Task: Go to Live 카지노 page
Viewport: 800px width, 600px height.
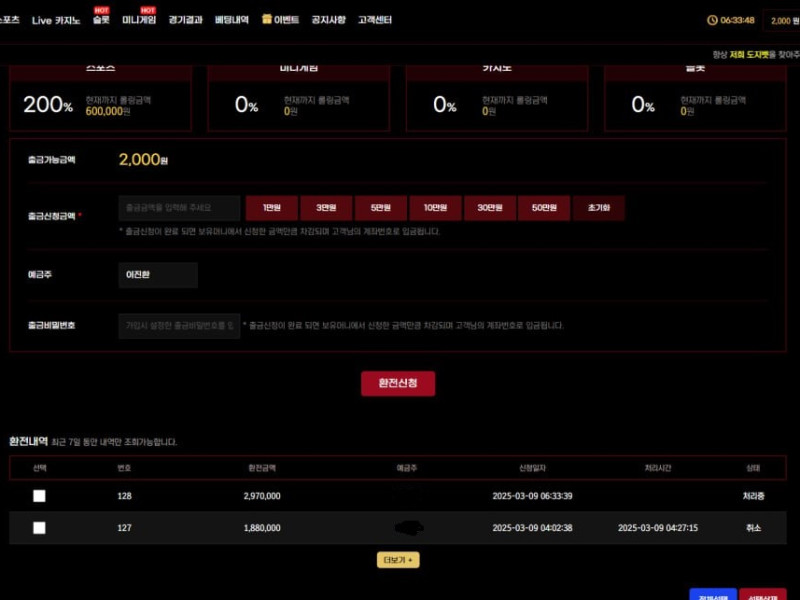Action: 56,20
